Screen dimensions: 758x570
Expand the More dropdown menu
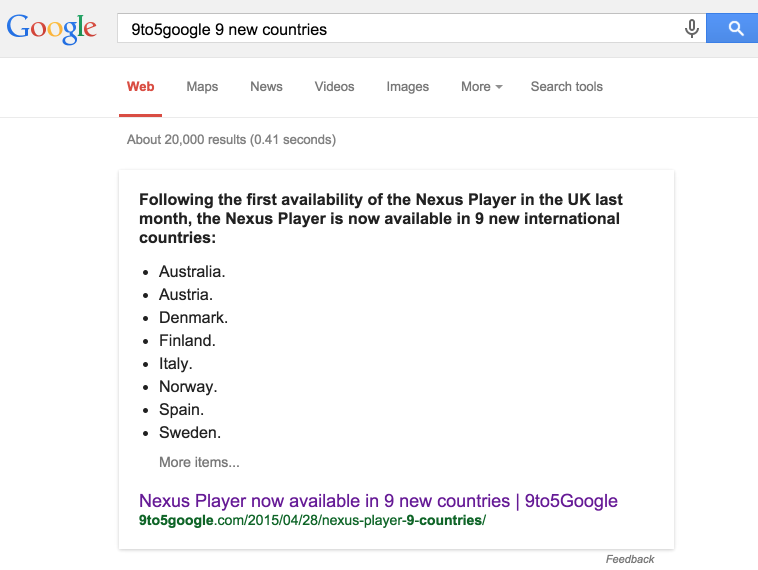tap(481, 87)
